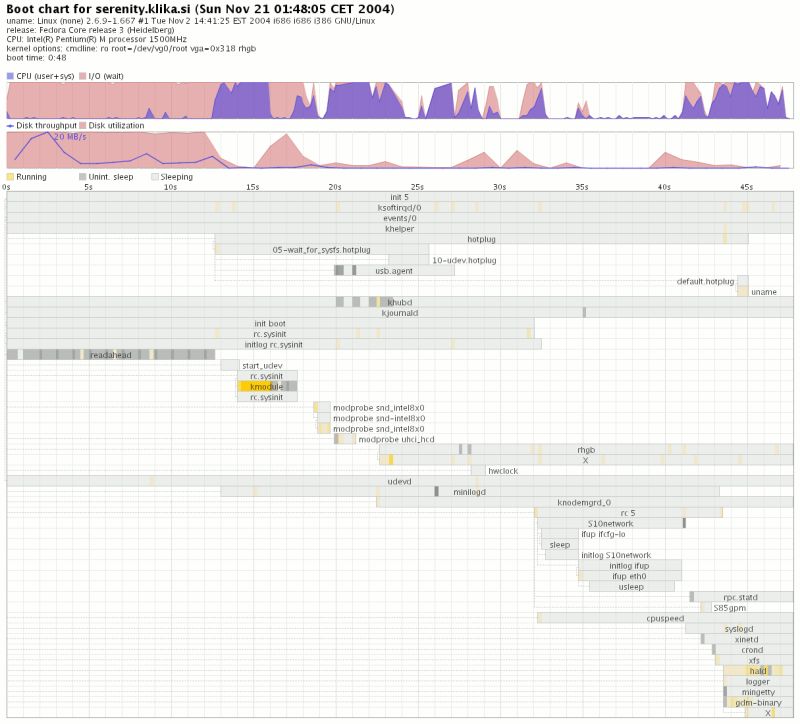Click the 'rpc.statd' process bar
This screenshot has height=724, width=800.
click(x=741, y=597)
